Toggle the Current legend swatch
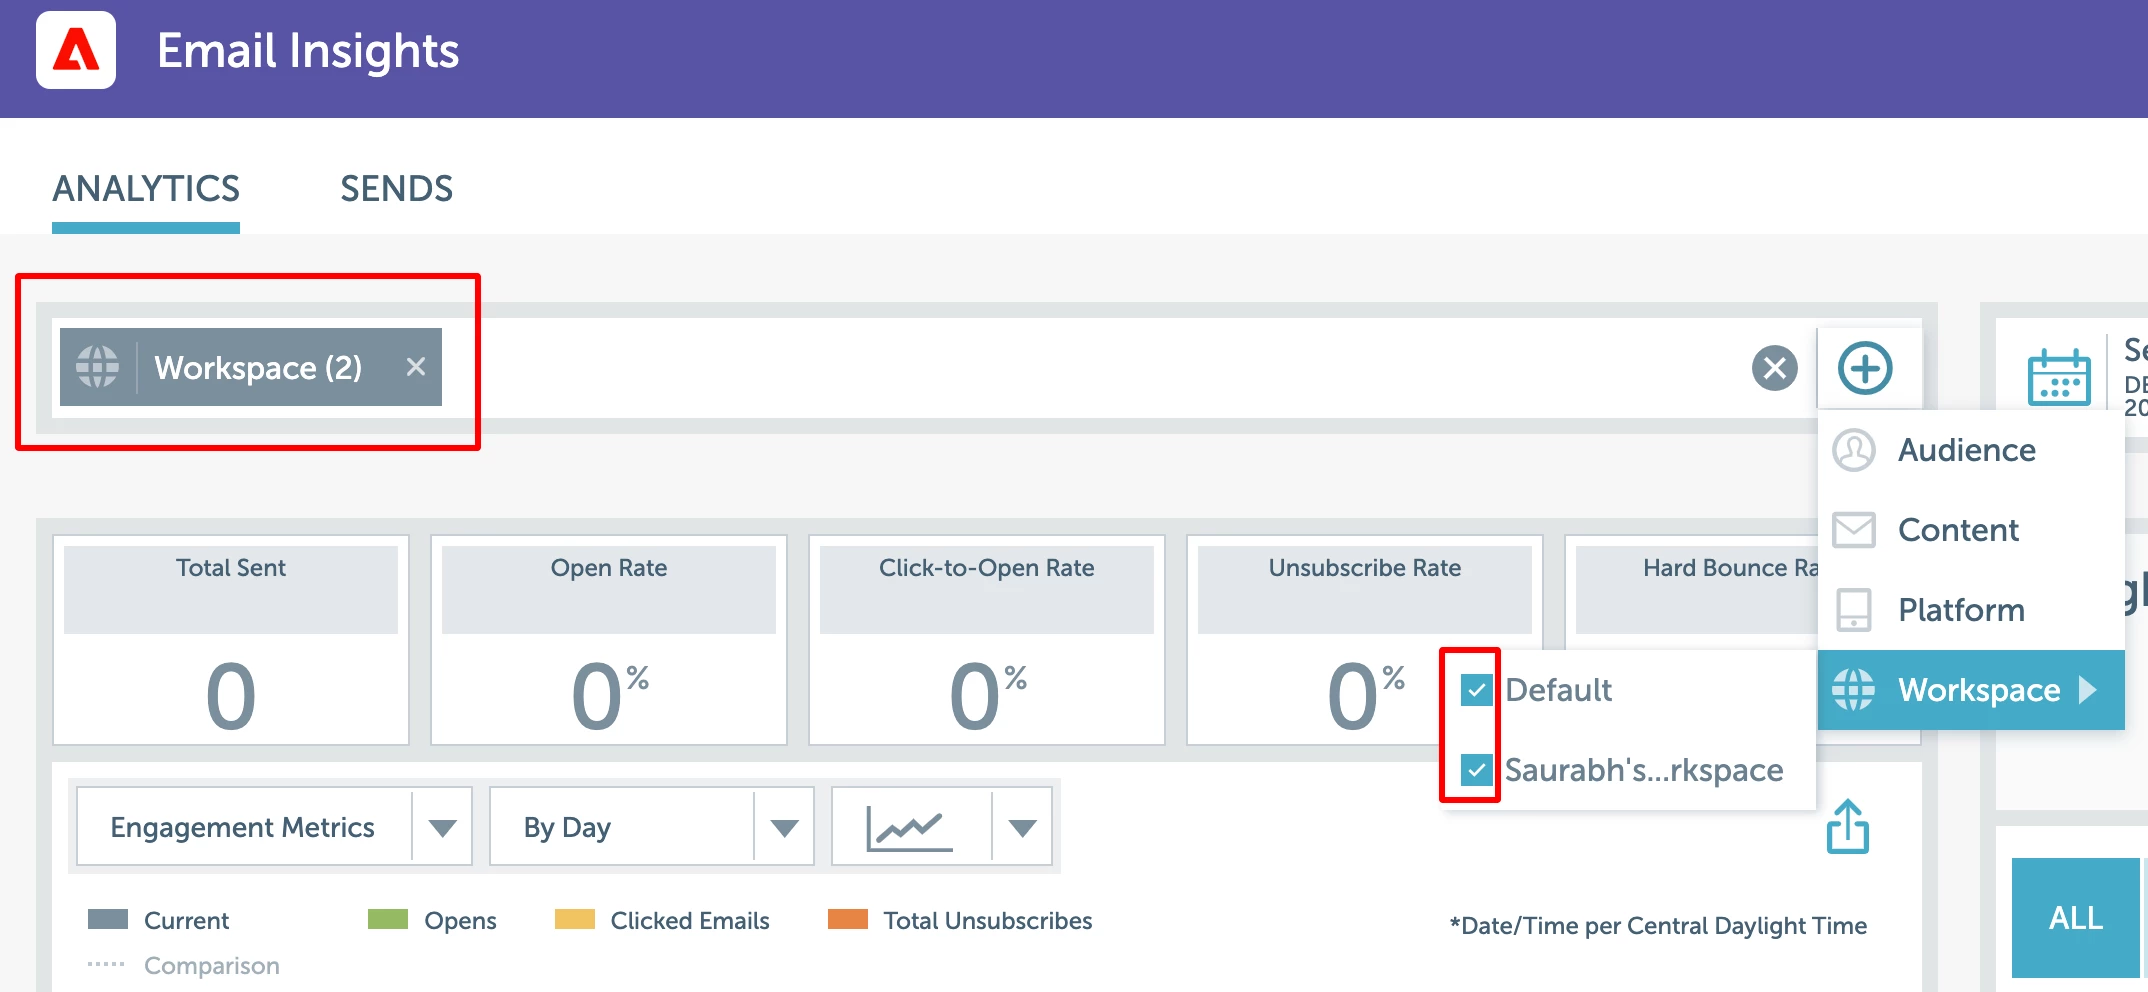 pyautogui.click(x=108, y=920)
